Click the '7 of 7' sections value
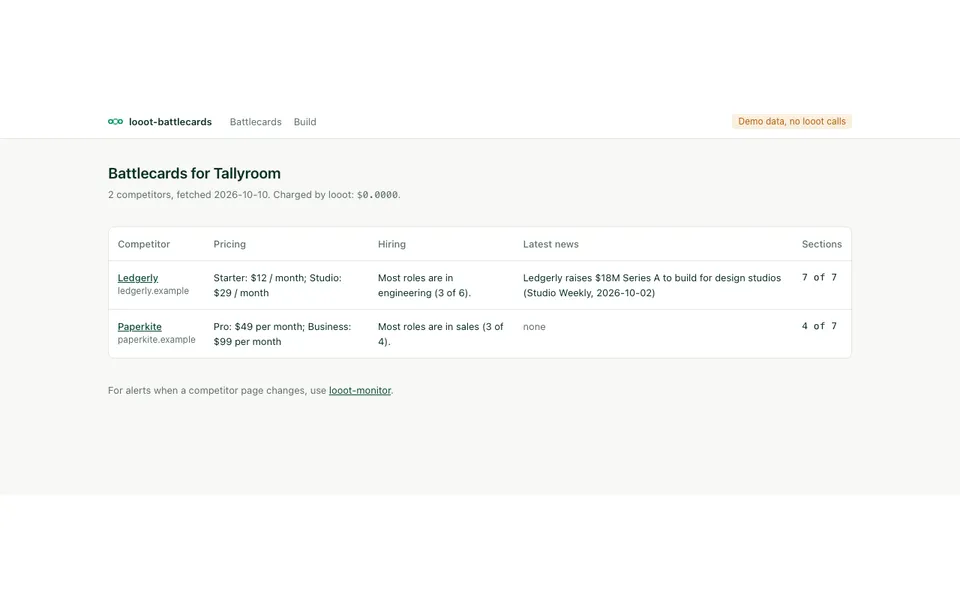Screen dimensions: 960x600 (x=819, y=277)
